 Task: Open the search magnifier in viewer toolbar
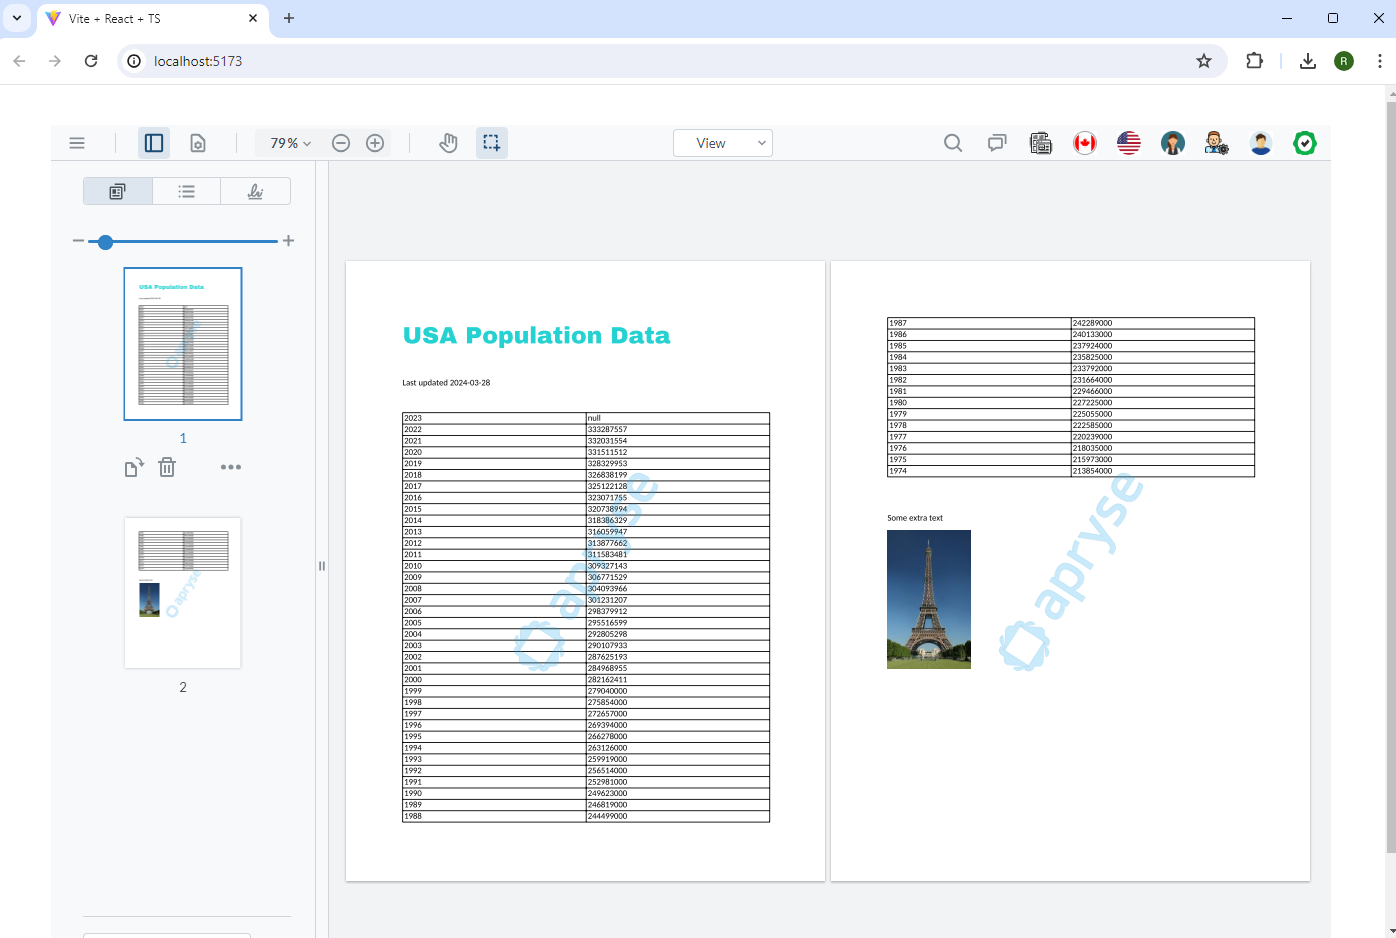pyautogui.click(x=953, y=143)
